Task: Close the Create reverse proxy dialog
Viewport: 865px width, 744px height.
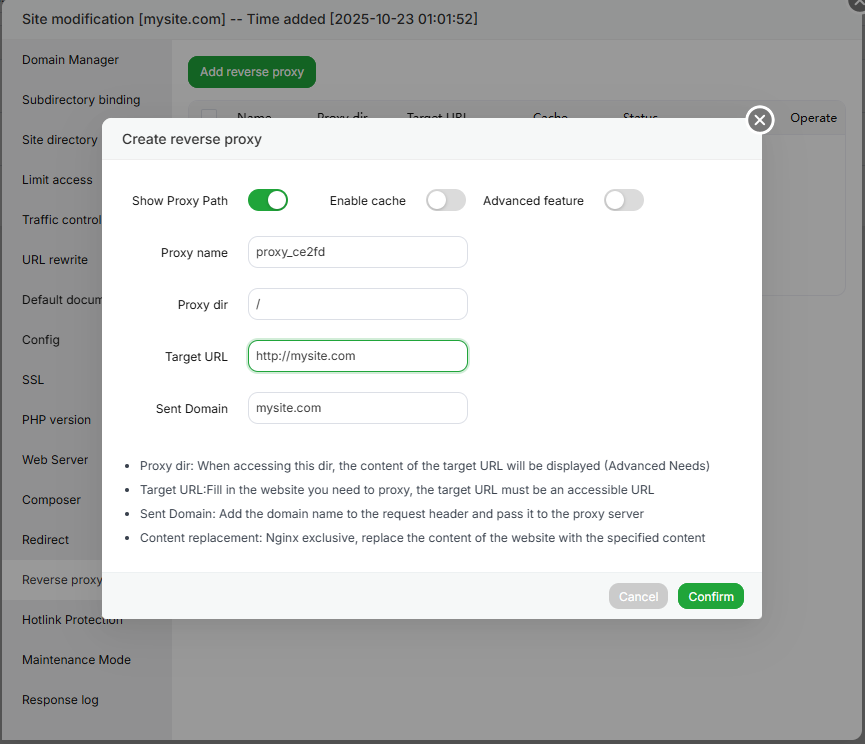Action: (760, 120)
